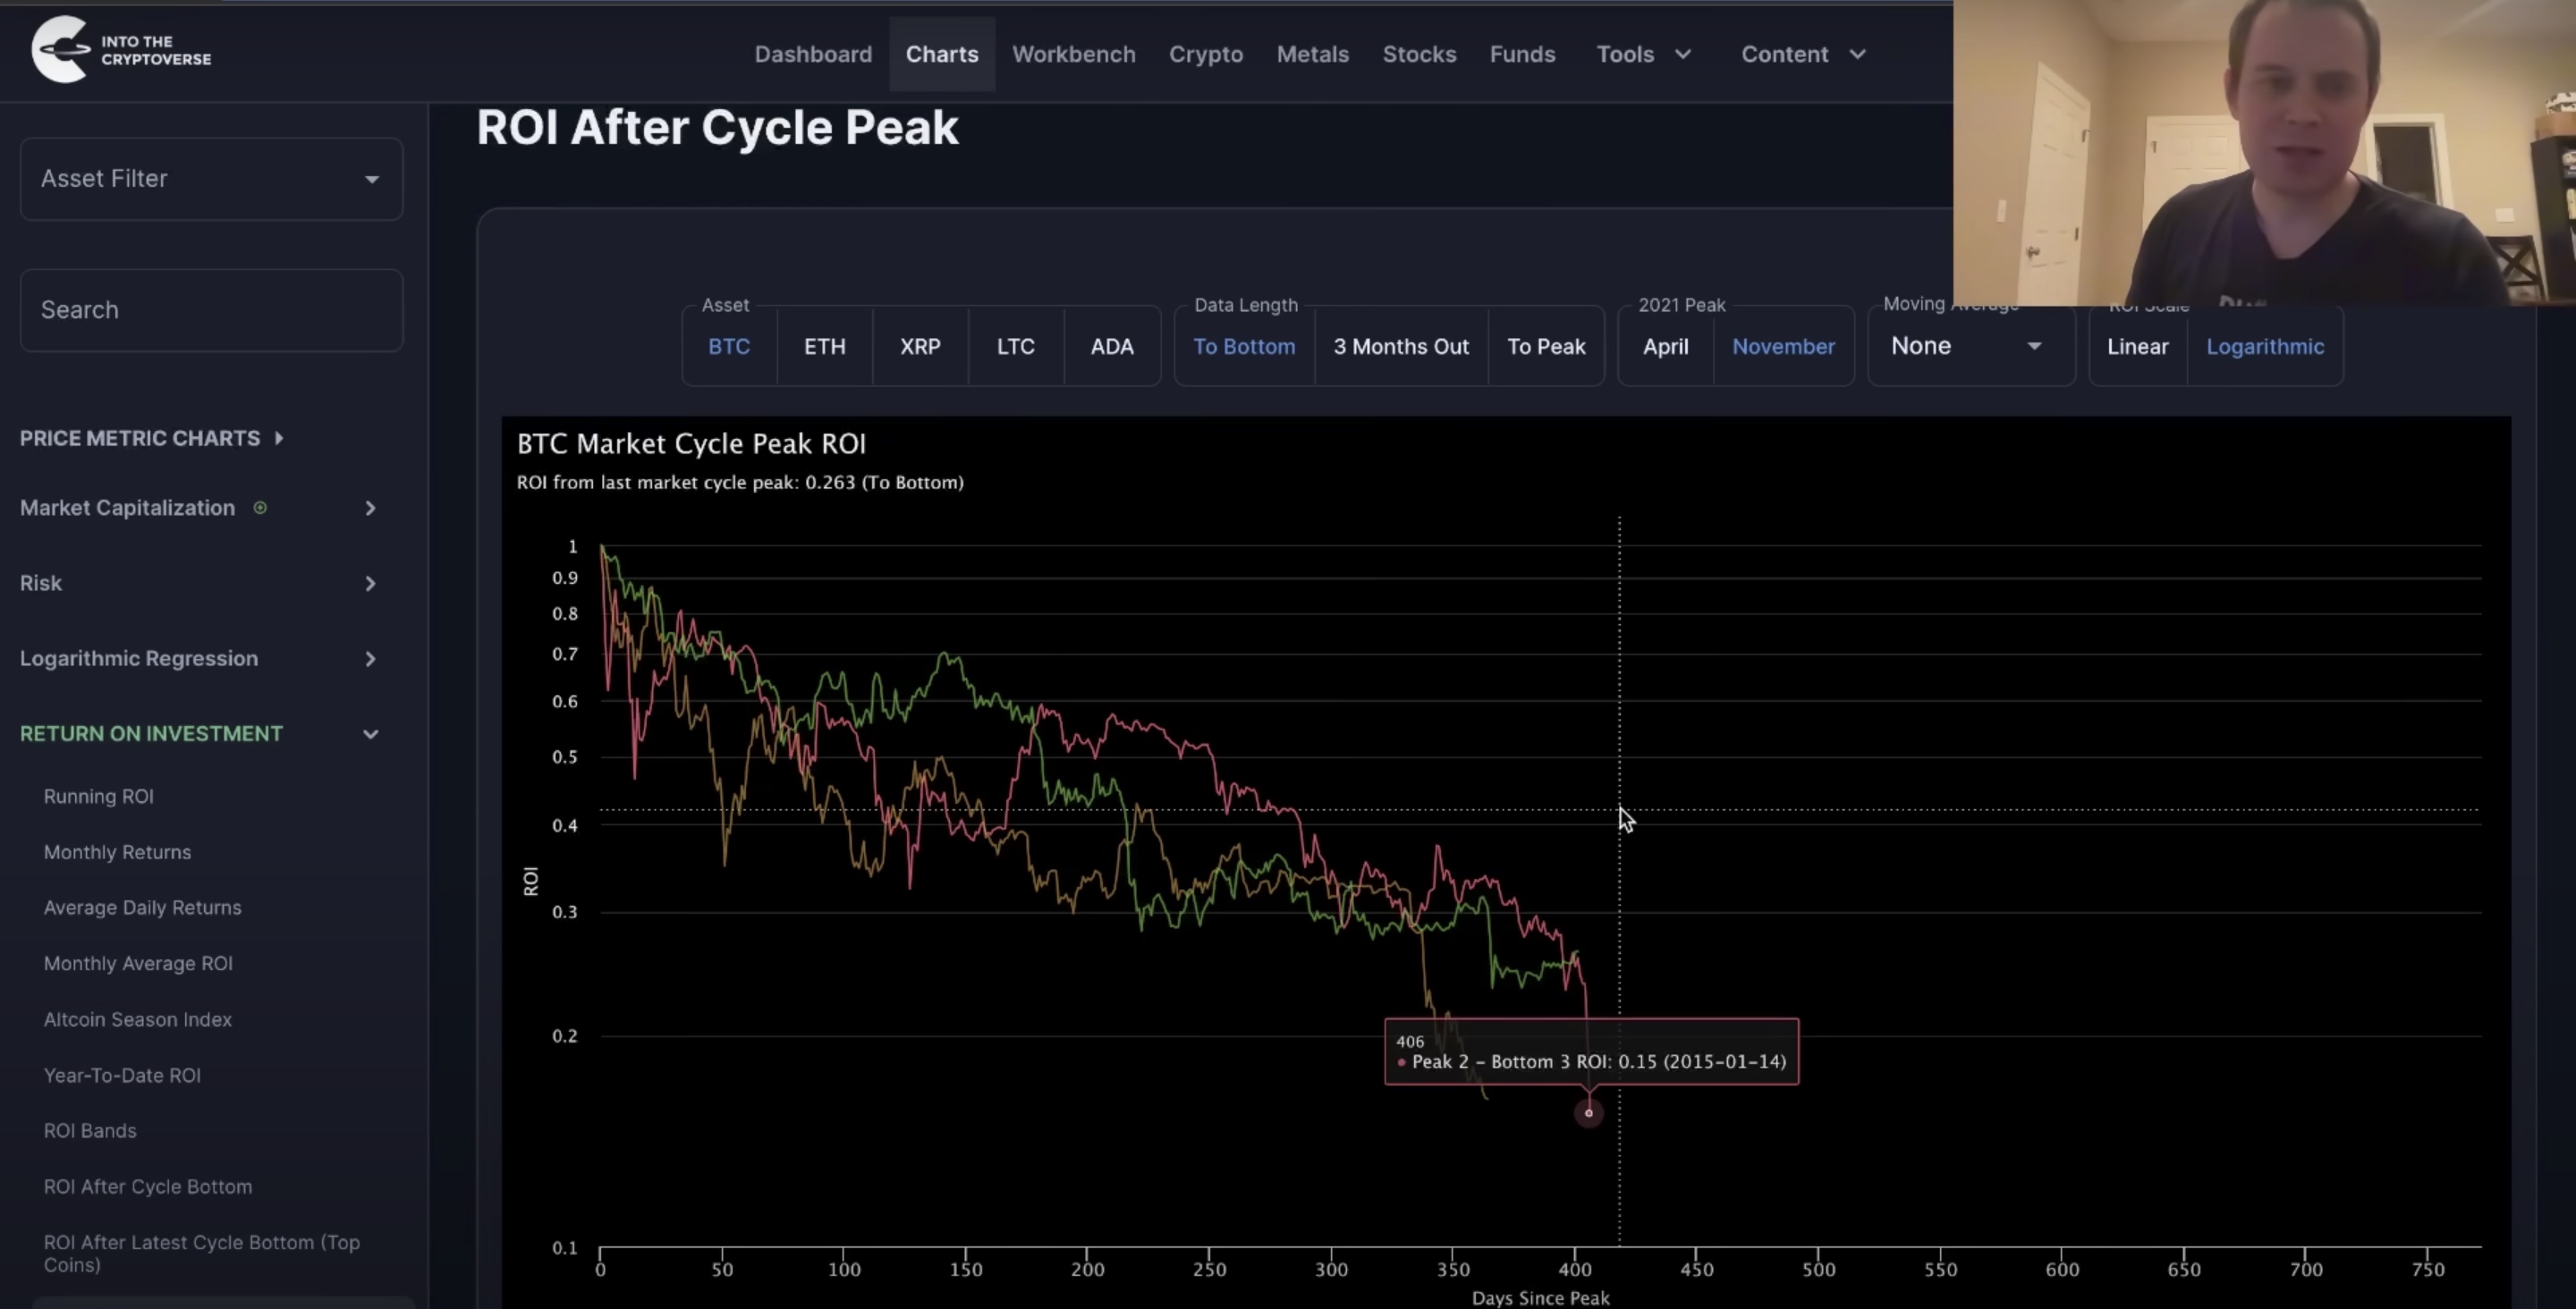Click the ROI from last market cycle peak subtitle
Viewport: 2576px width, 1309px height.
click(x=740, y=482)
